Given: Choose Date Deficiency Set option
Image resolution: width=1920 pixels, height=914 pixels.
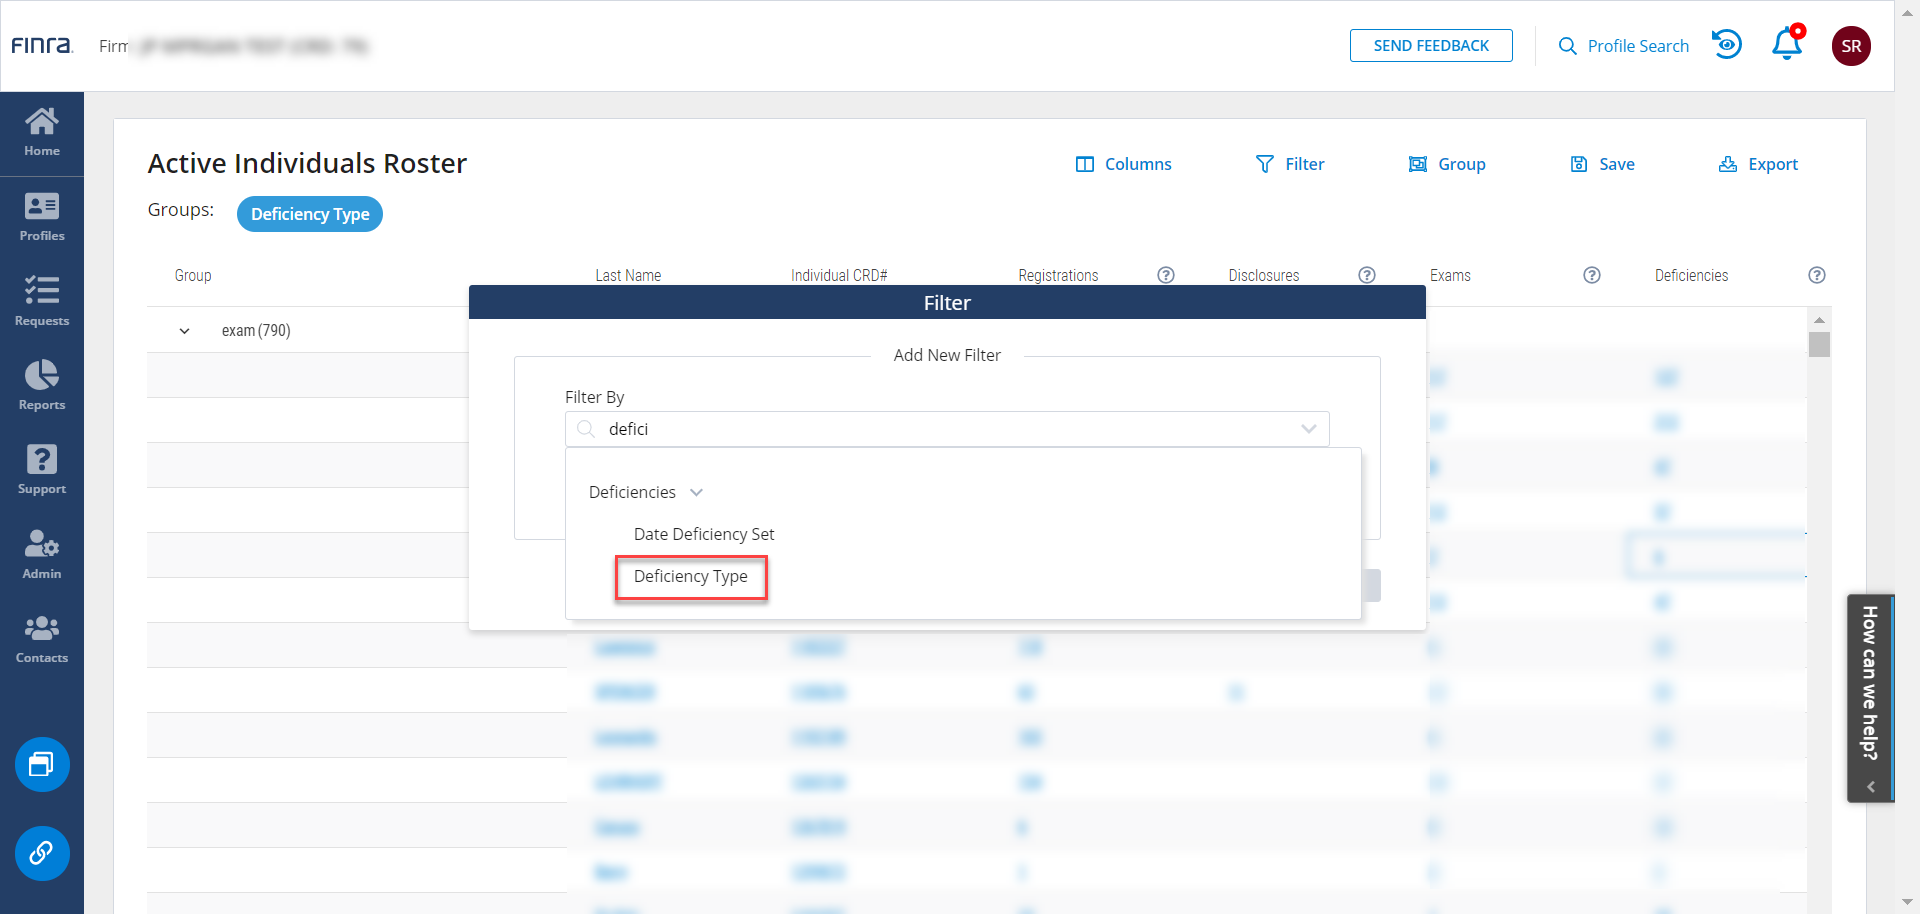Looking at the screenshot, I should point(704,534).
